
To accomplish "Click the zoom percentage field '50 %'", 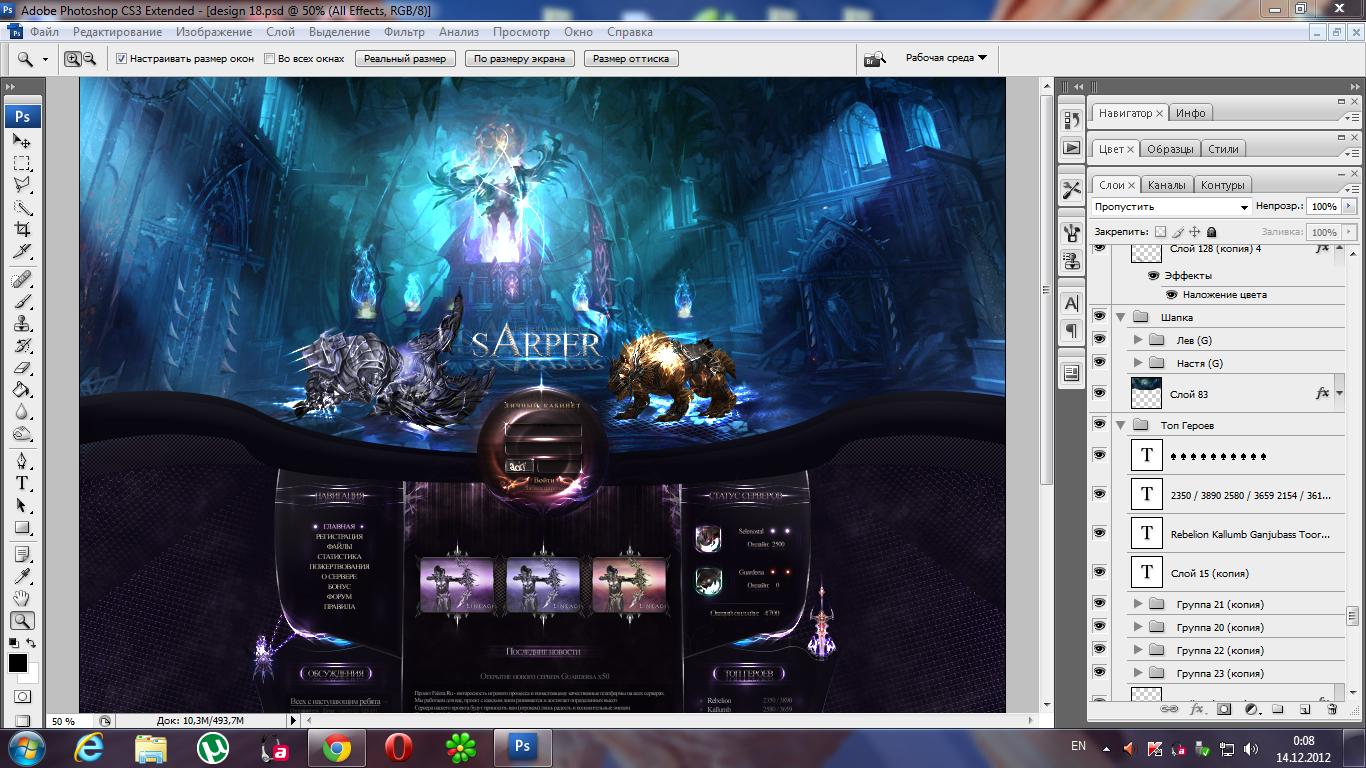I will [x=70, y=720].
